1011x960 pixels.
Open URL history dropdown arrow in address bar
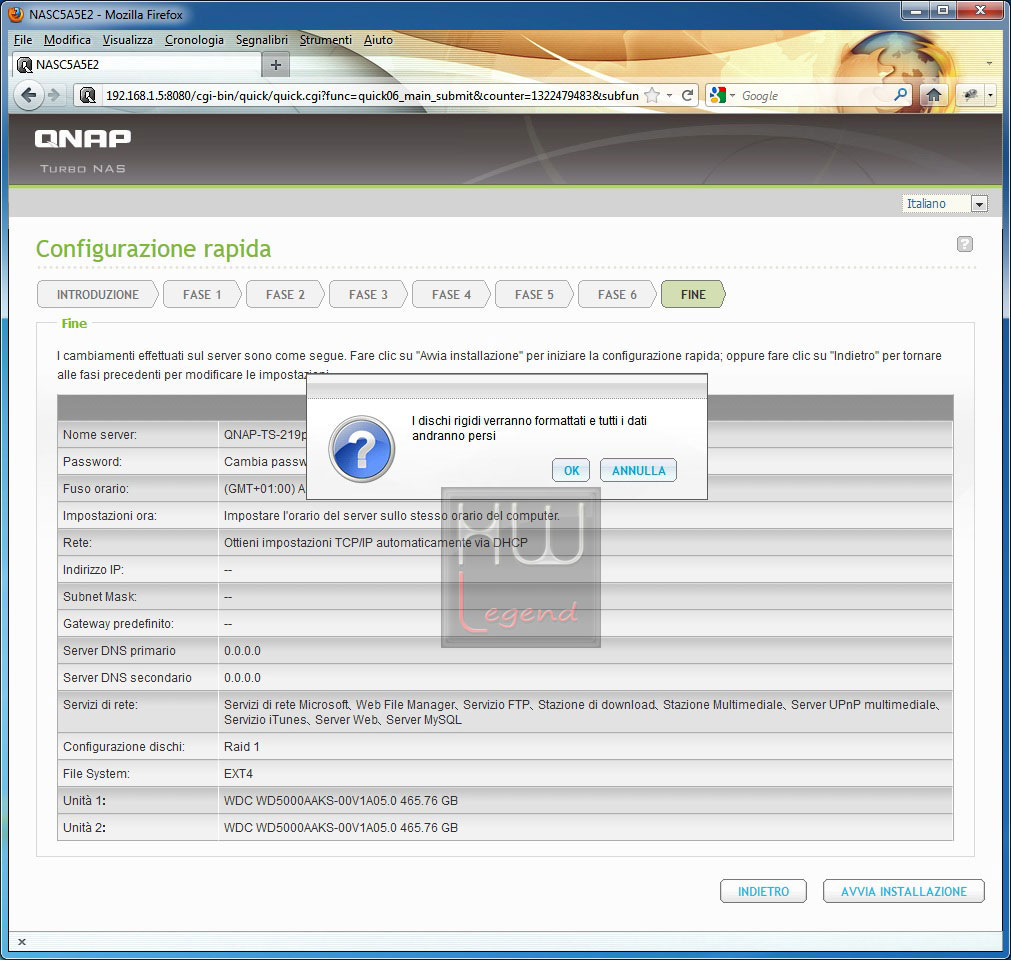[x=669, y=95]
